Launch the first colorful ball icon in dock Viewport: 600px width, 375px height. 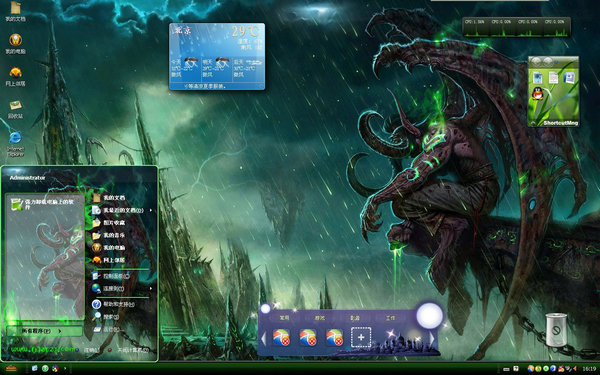(281, 338)
